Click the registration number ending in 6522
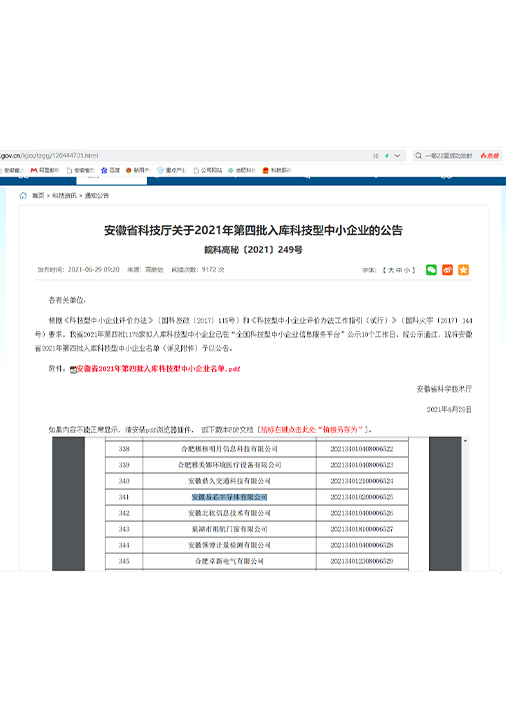Viewport: 506px width, 720px height. click(x=362, y=449)
